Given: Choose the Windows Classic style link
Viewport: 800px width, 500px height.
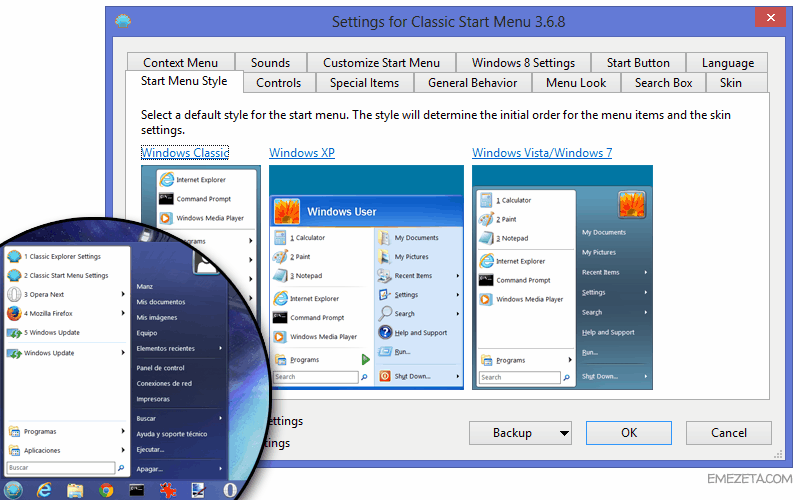Looking at the screenshot, I should [x=185, y=153].
